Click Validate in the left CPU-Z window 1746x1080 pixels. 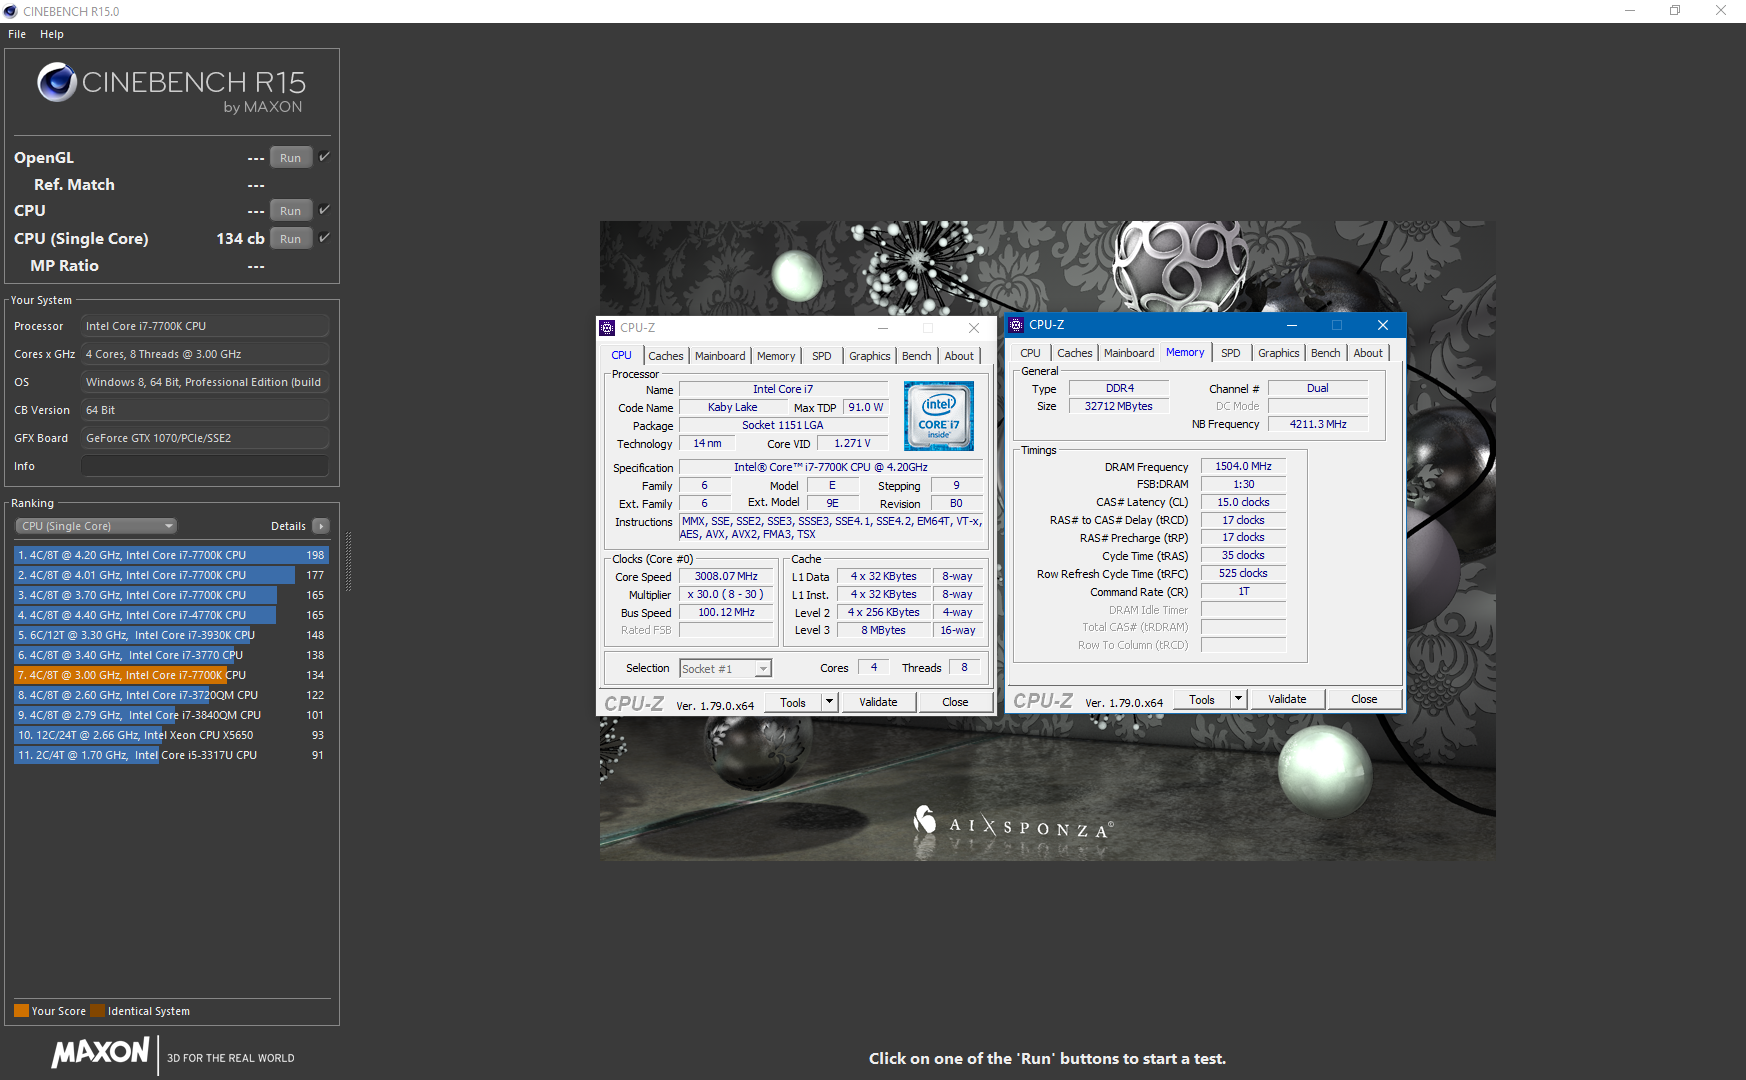coord(878,702)
